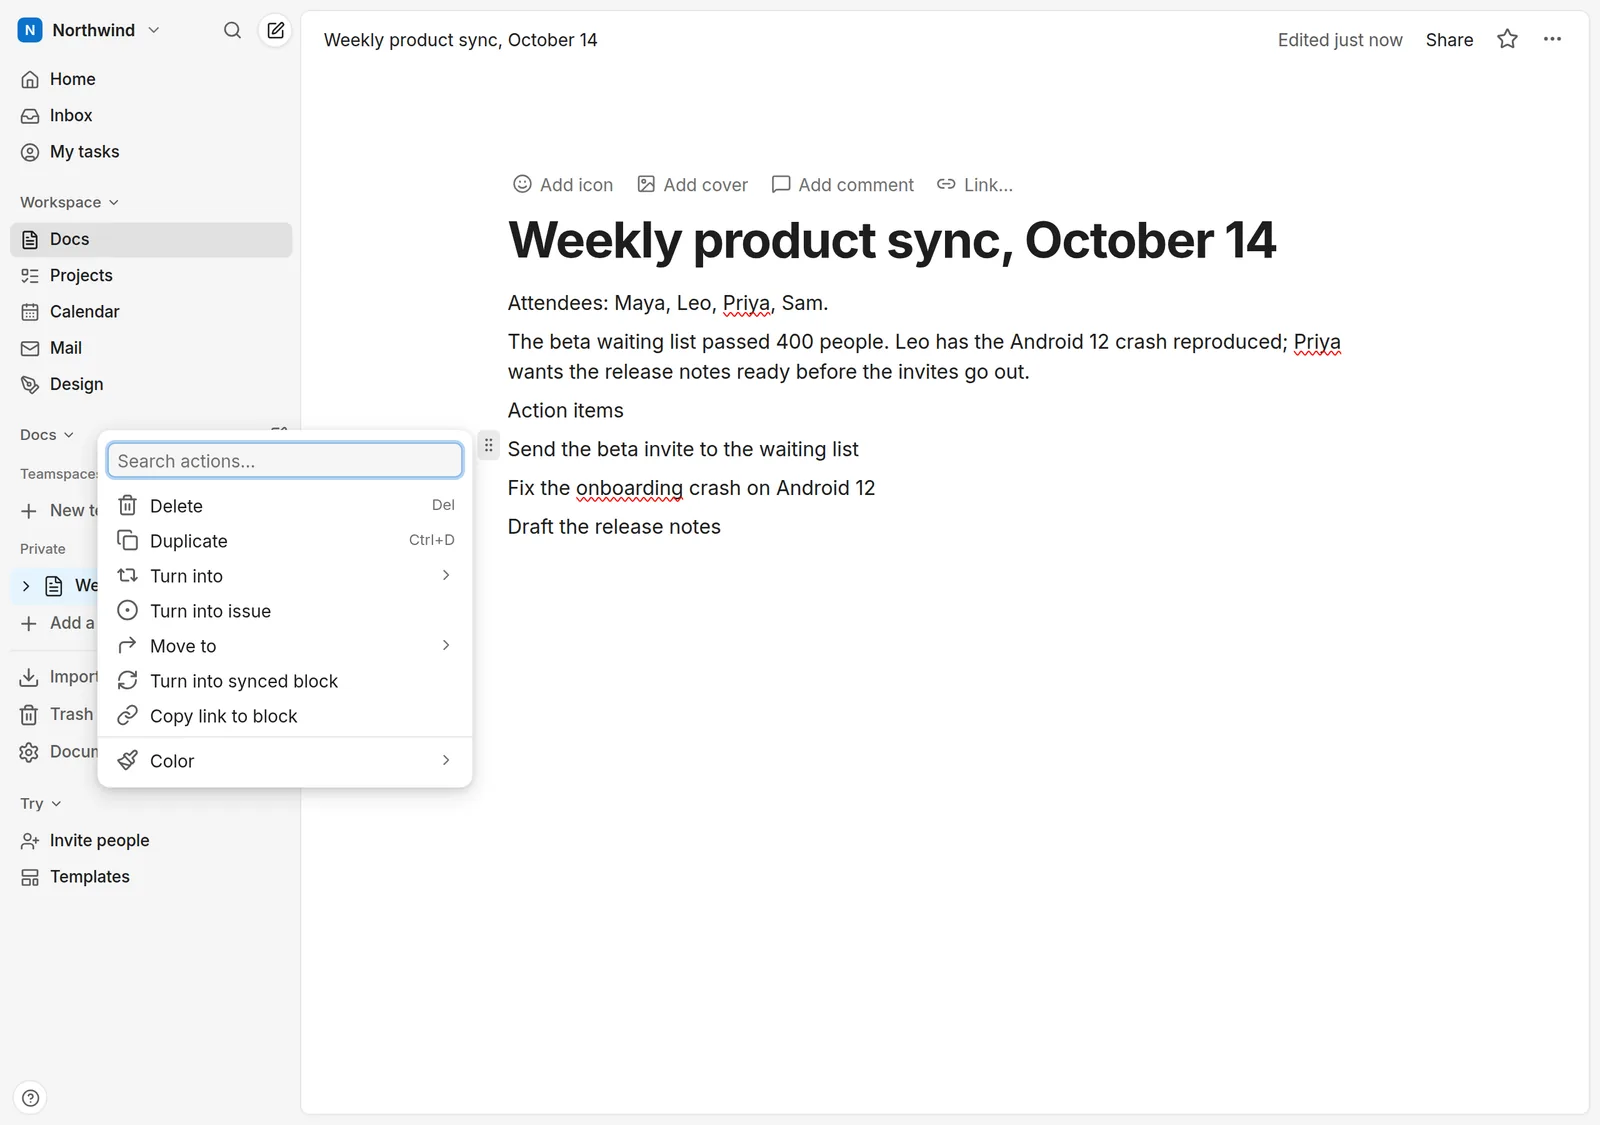Collapse the Try section
This screenshot has height=1125, width=1600.
[40, 803]
